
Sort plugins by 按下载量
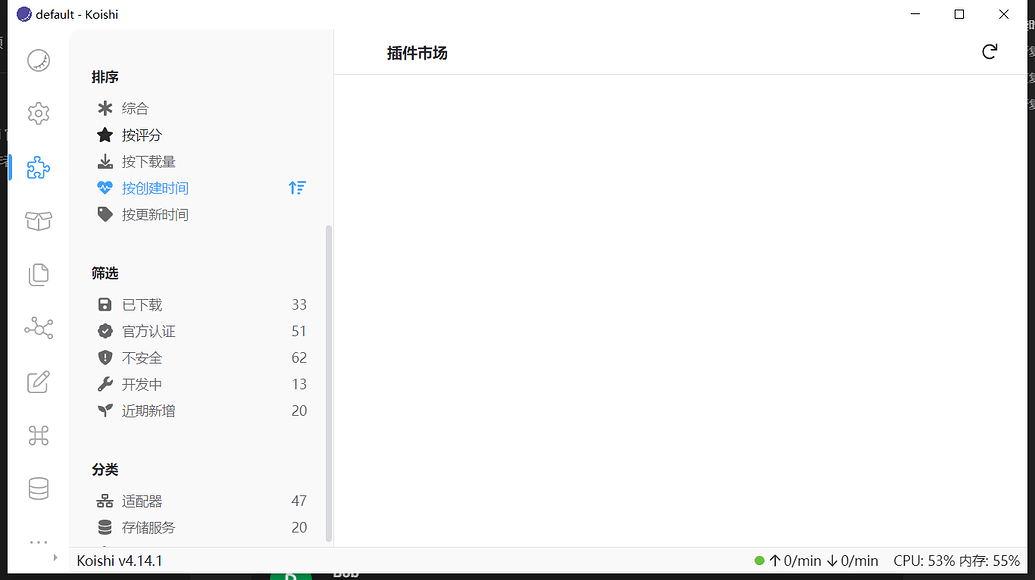point(148,162)
